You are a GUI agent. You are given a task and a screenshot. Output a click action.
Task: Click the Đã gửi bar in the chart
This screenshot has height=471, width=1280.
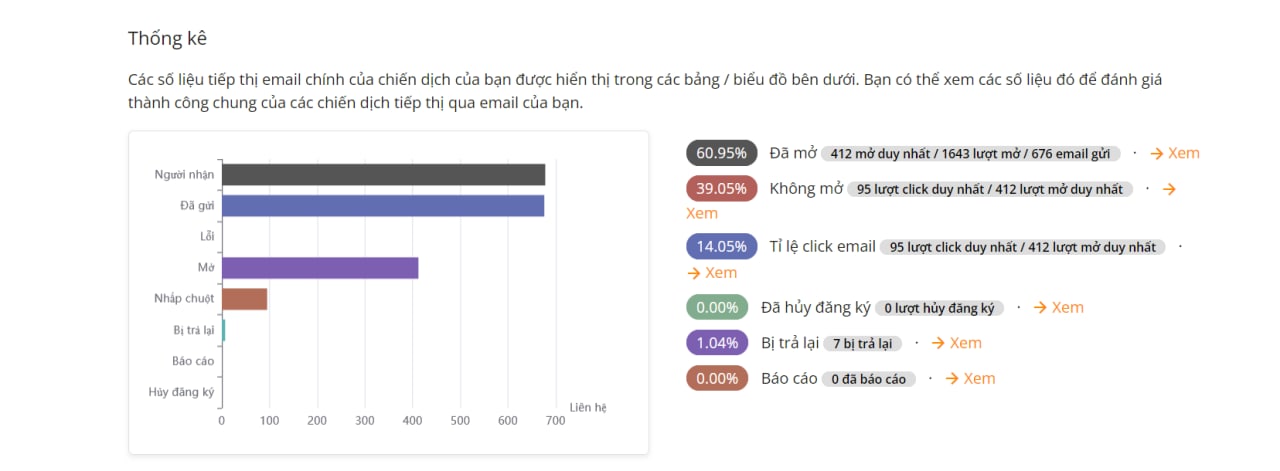tap(383, 206)
